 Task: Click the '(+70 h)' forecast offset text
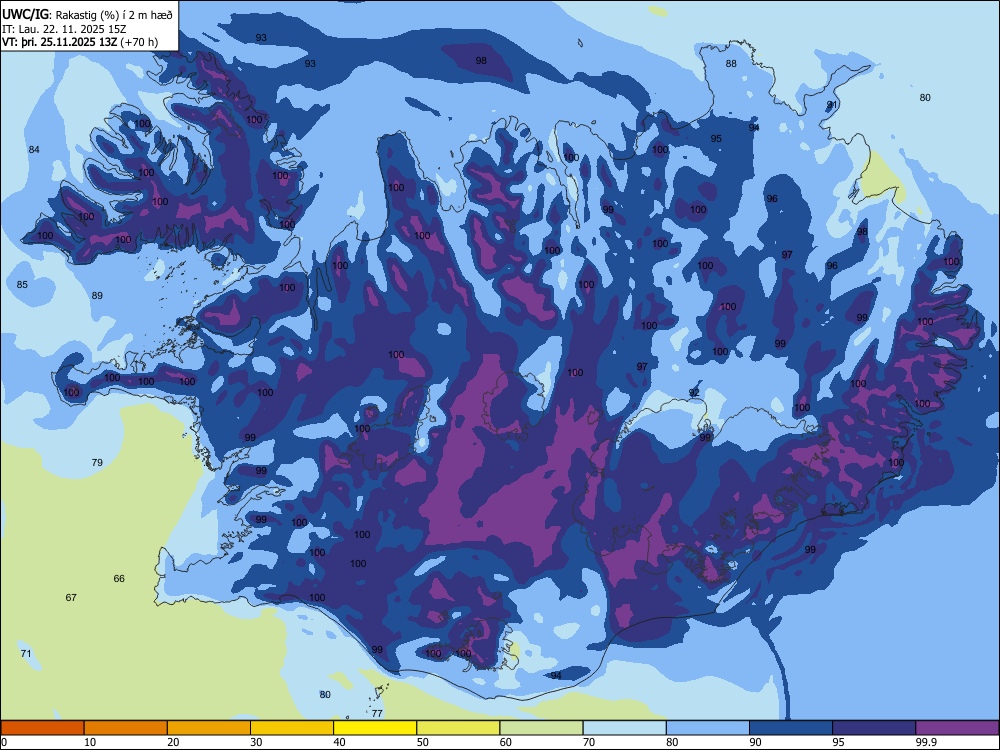139,43
